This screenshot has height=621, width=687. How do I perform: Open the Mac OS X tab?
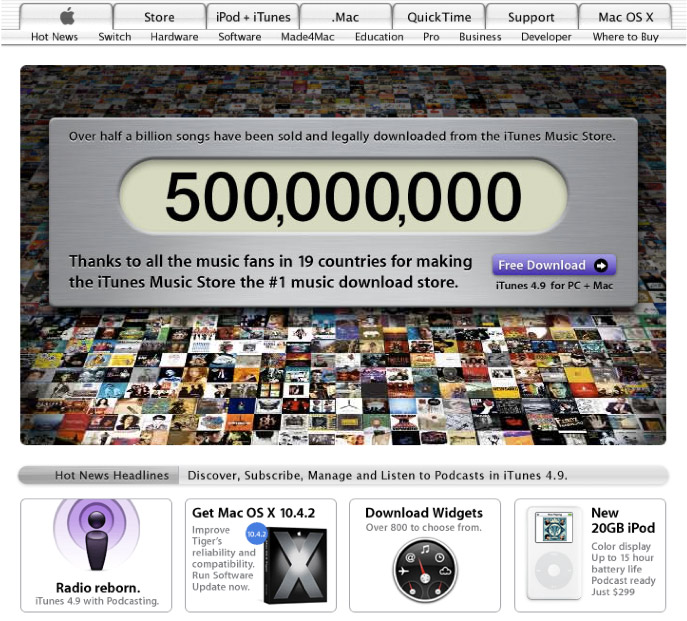coord(625,17)
